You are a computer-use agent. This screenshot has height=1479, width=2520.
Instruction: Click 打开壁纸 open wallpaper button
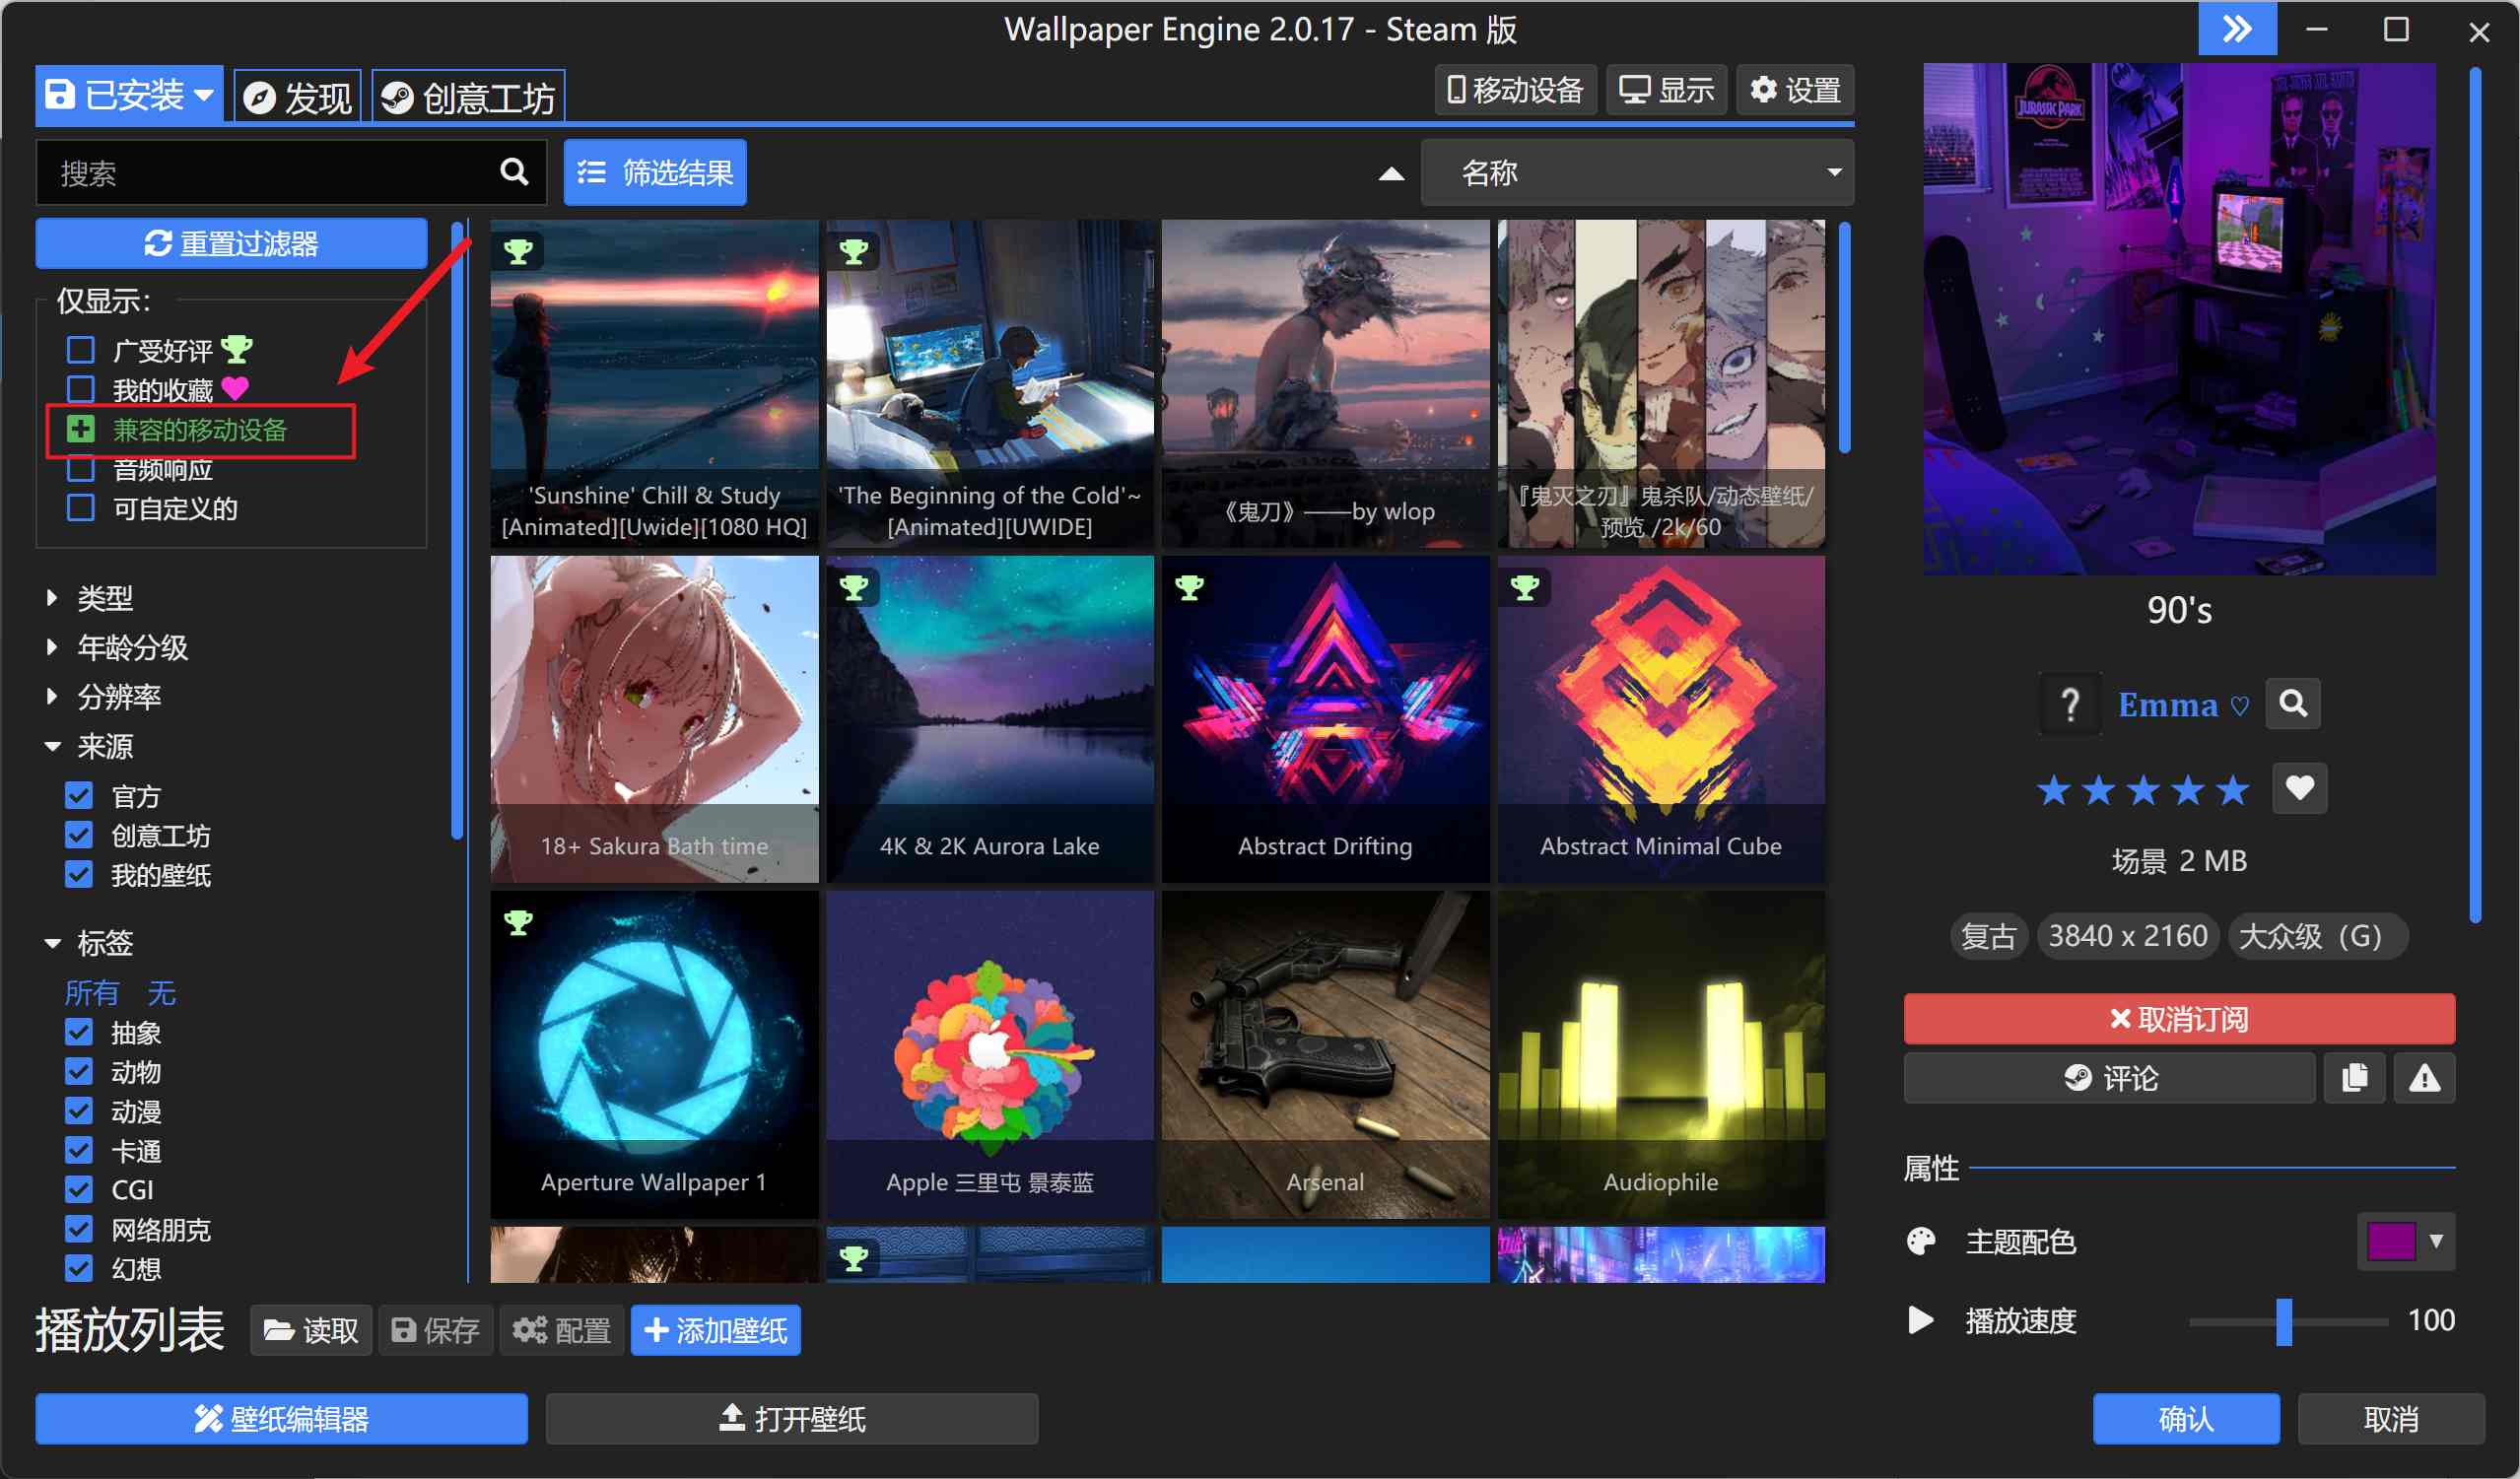point(792,1418)
